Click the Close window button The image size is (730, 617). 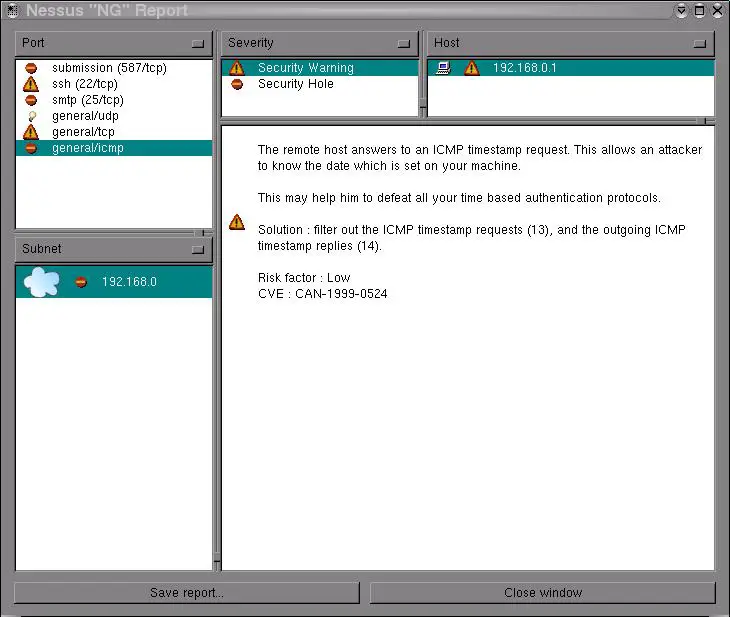[543, 593]
